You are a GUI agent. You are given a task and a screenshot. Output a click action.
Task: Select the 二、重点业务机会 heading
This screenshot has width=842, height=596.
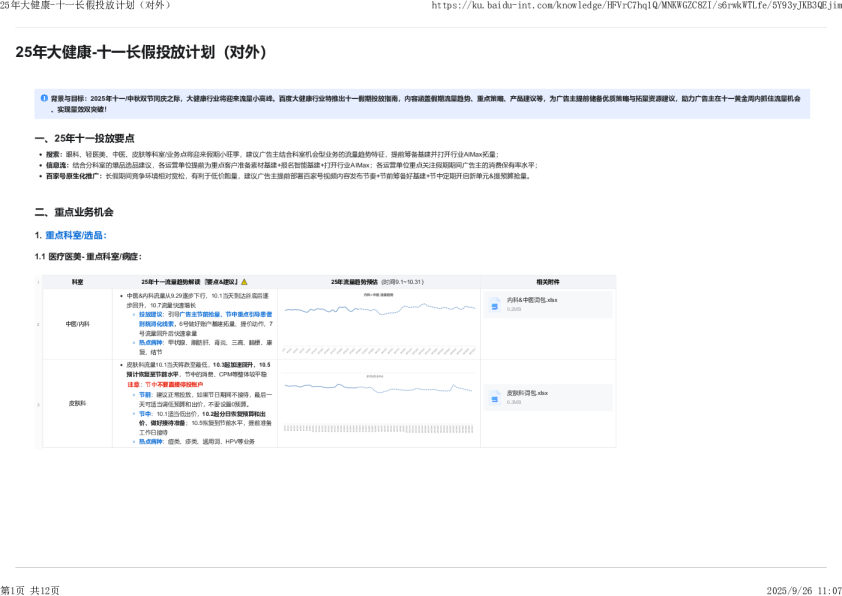74,212
